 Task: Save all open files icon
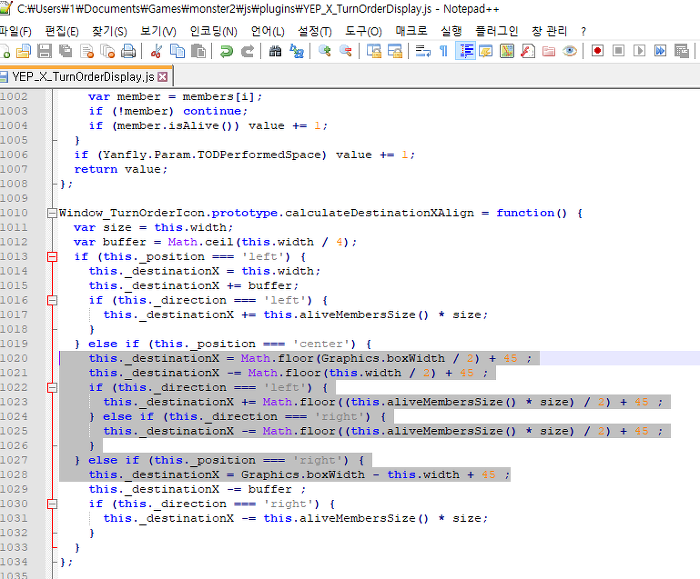66,51
